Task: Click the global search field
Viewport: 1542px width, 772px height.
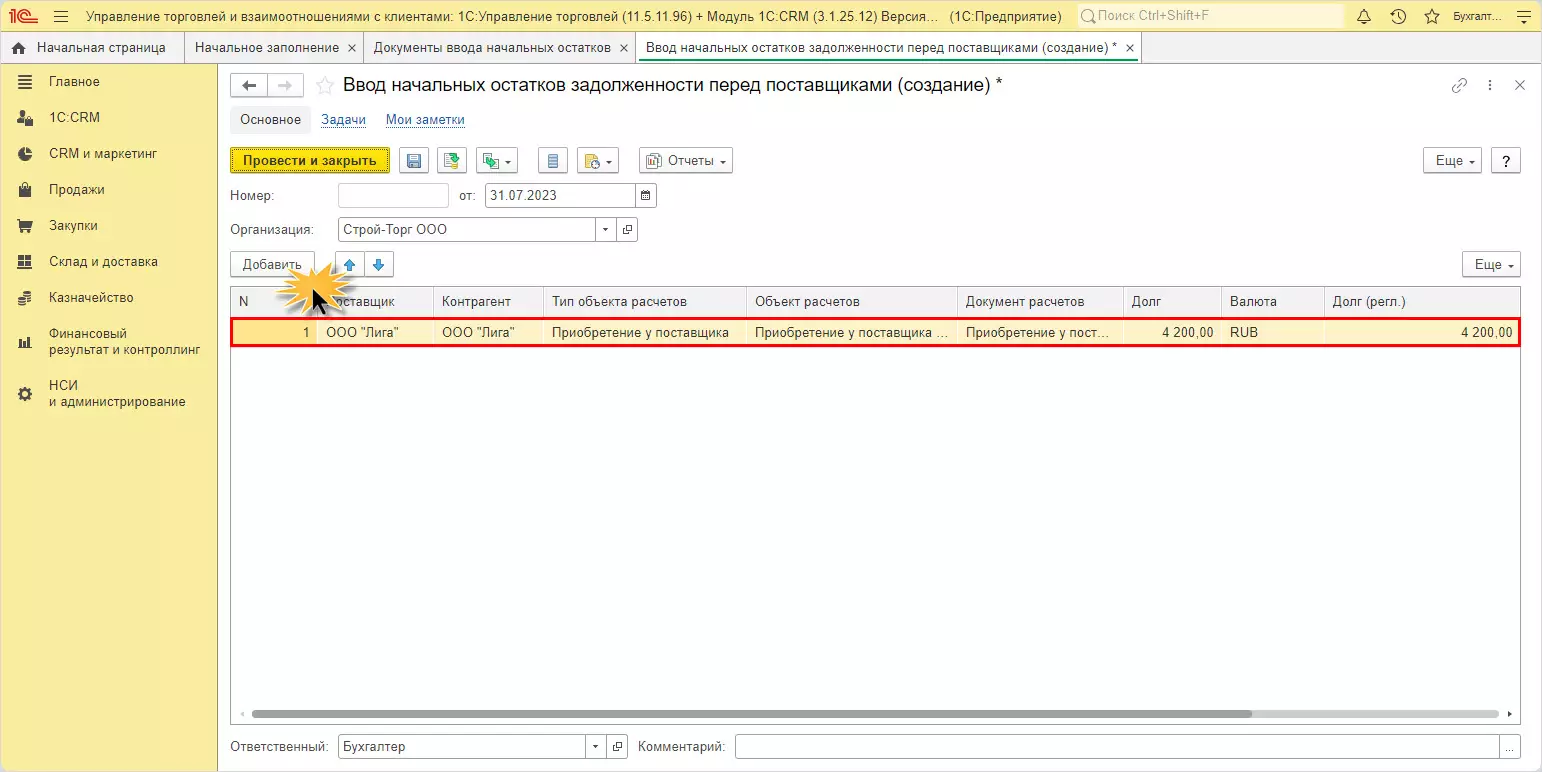Action: click(1209, 17)
